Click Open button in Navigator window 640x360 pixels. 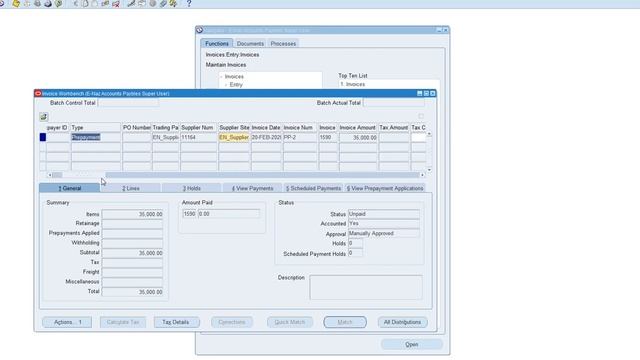[x=412, y=344]
